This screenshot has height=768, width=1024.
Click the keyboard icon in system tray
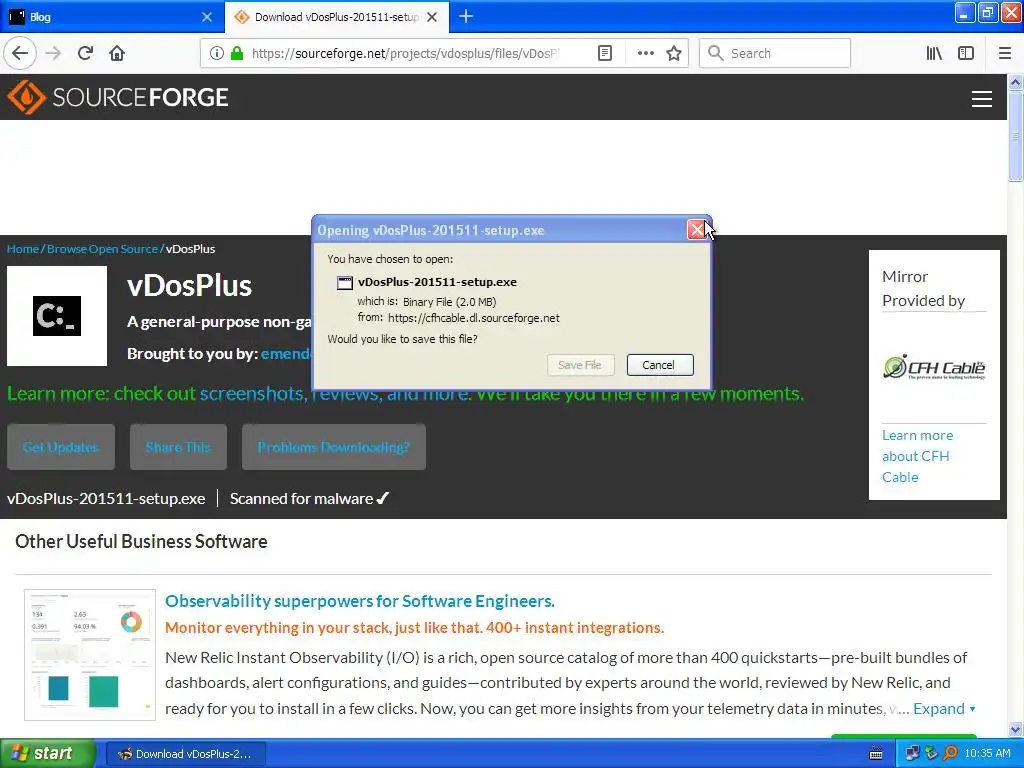tap(876, 754)
